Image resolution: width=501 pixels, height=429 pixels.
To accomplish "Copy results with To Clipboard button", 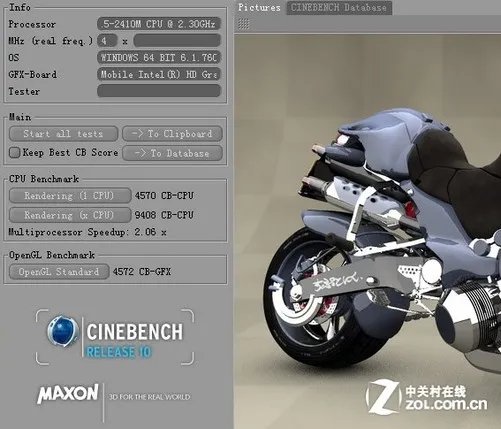I will pyautogui.click(x=172, y=134).
